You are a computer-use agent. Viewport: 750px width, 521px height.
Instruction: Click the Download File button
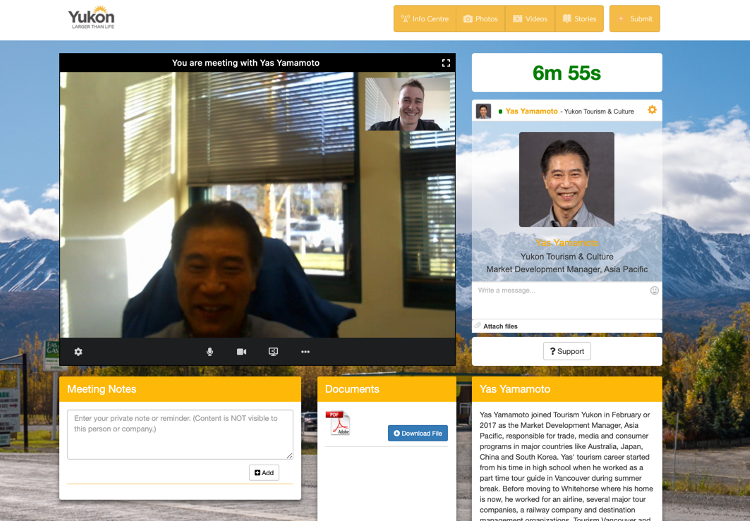(418, 433)
